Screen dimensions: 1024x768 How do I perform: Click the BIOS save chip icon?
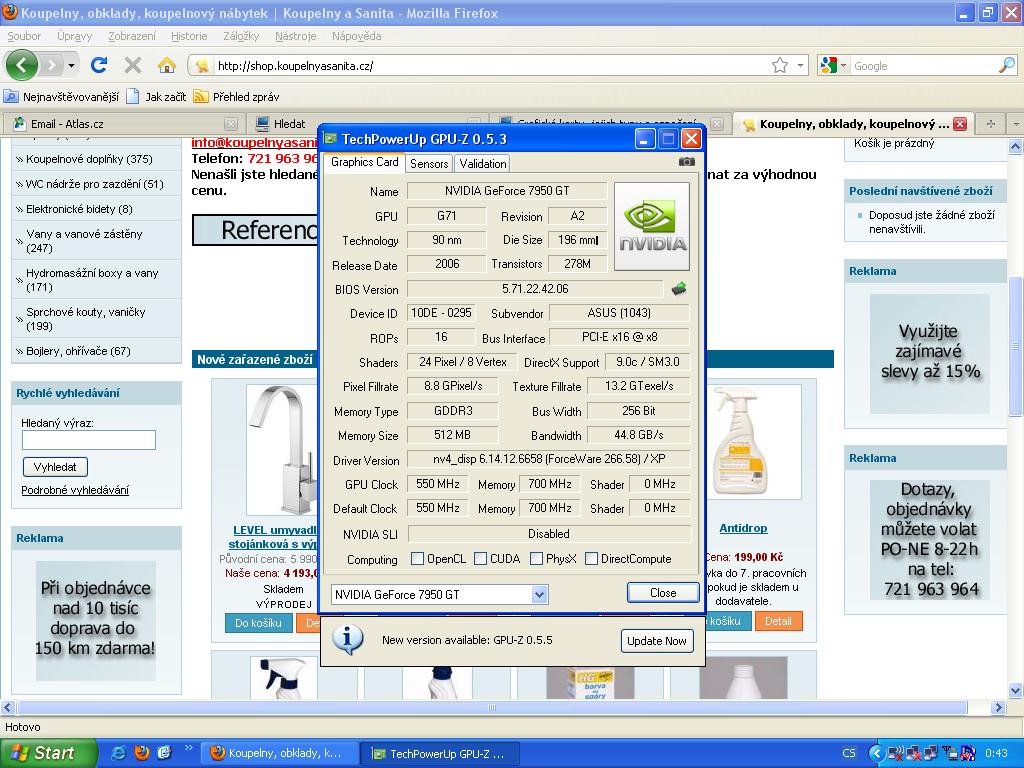pyautogui.click(x=679, y=289)
